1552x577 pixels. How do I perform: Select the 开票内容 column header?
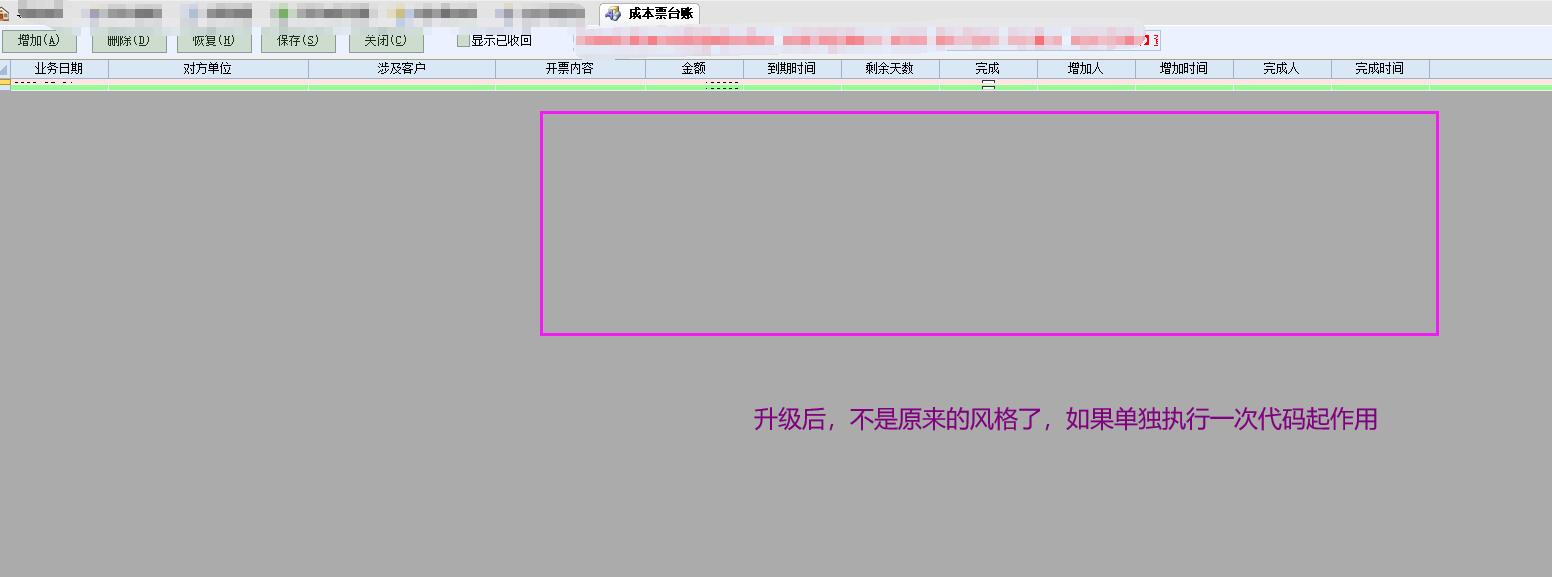click(x=570, y=69)
